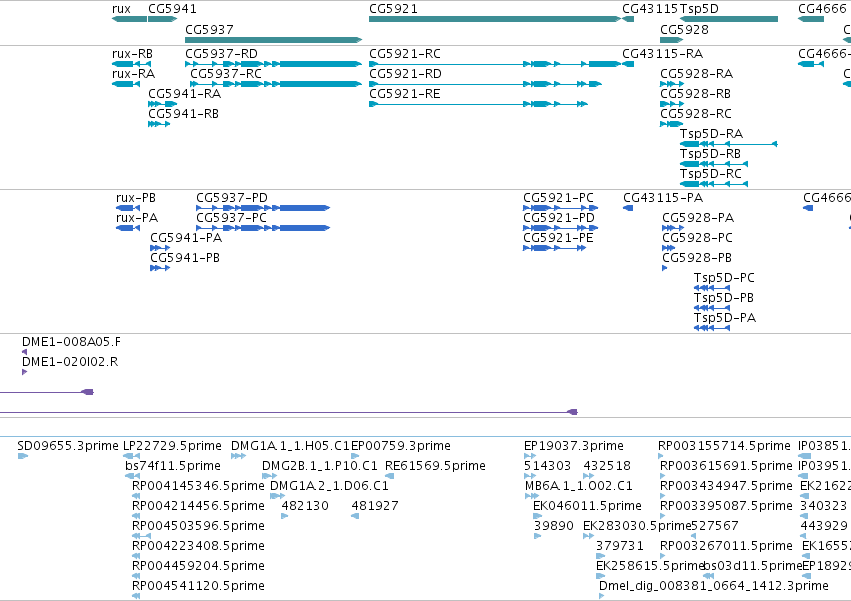This screenshot has height=601, width=851.
Task: Click protein CG5921-PD
Action: [561, 228]
